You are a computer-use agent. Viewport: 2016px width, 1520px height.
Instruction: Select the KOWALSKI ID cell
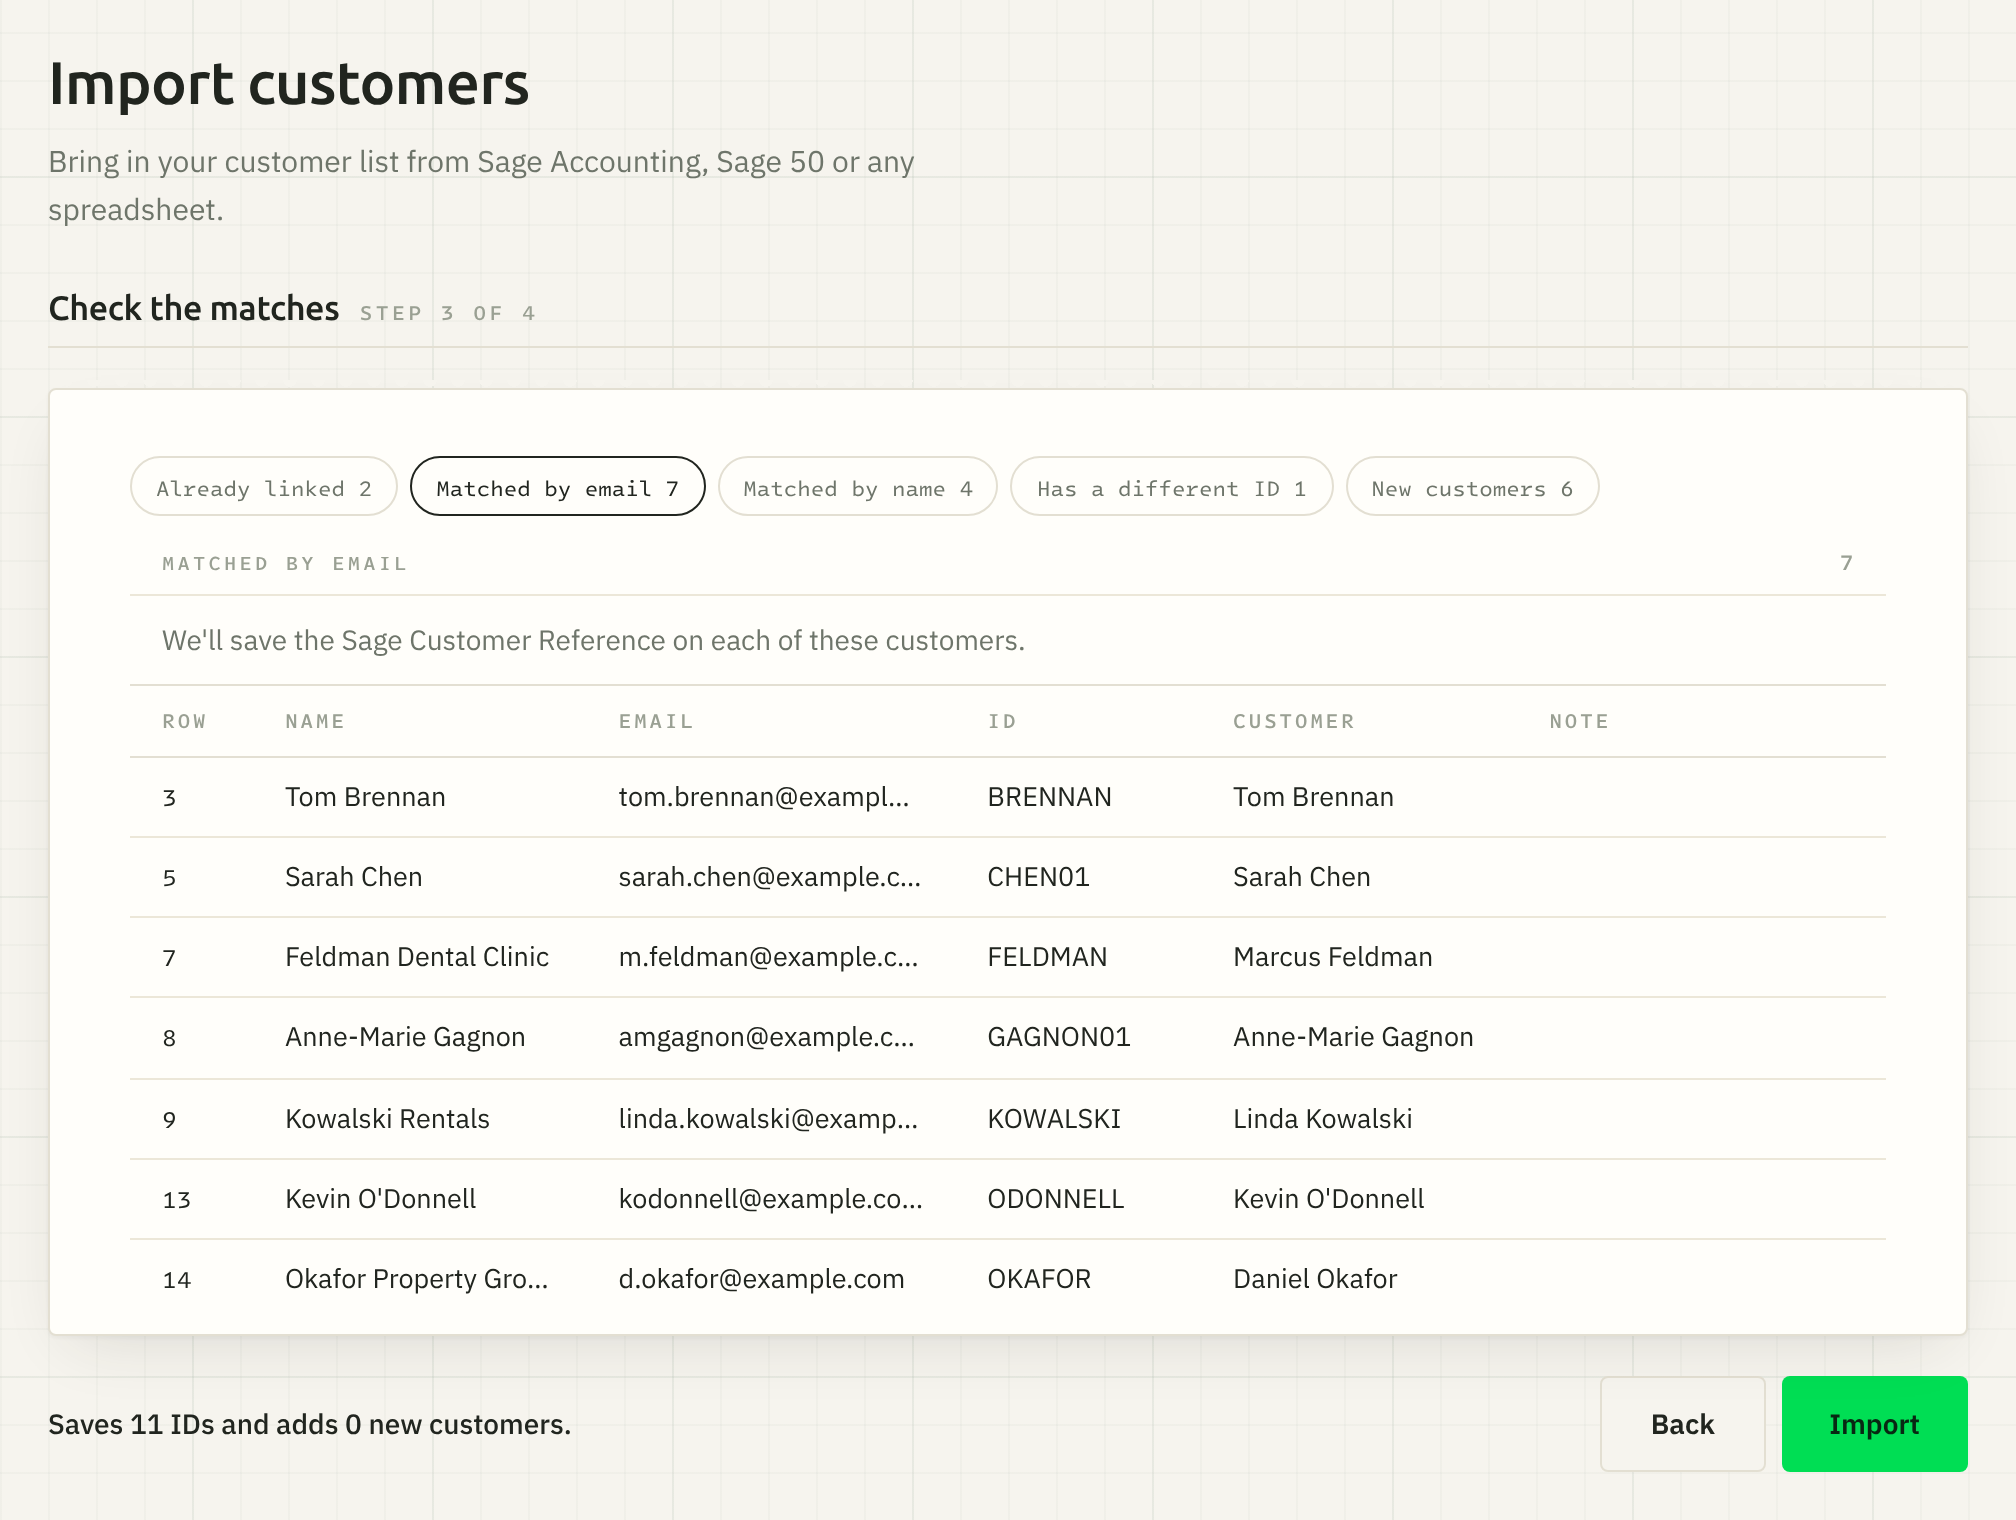pos(1054,1119)
